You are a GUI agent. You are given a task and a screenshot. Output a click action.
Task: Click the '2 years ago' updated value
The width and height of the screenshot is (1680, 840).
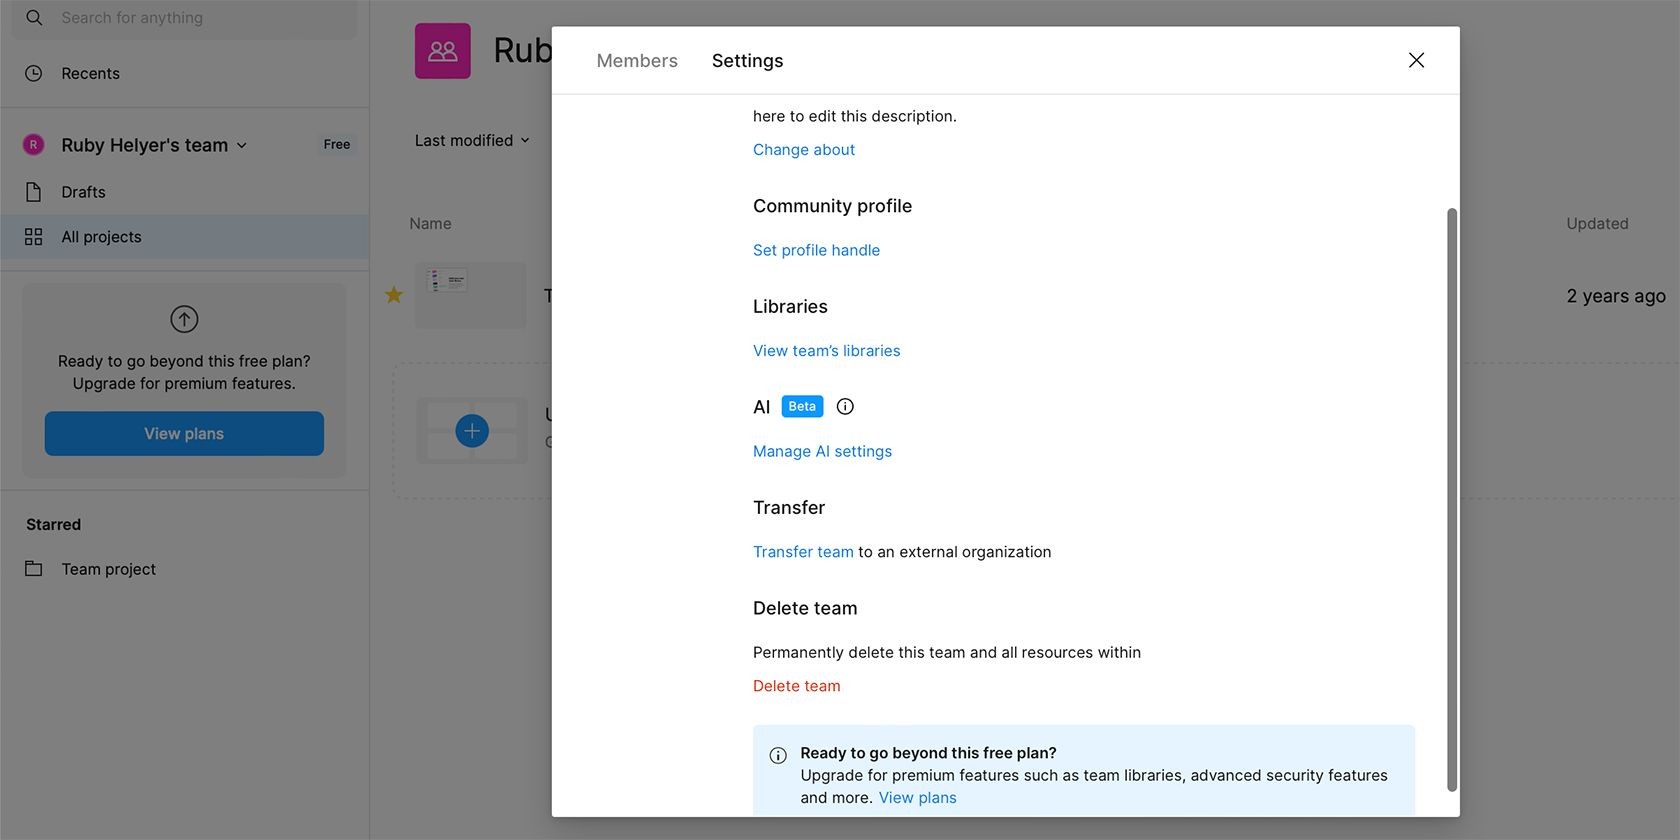(x=1616, y=296)
